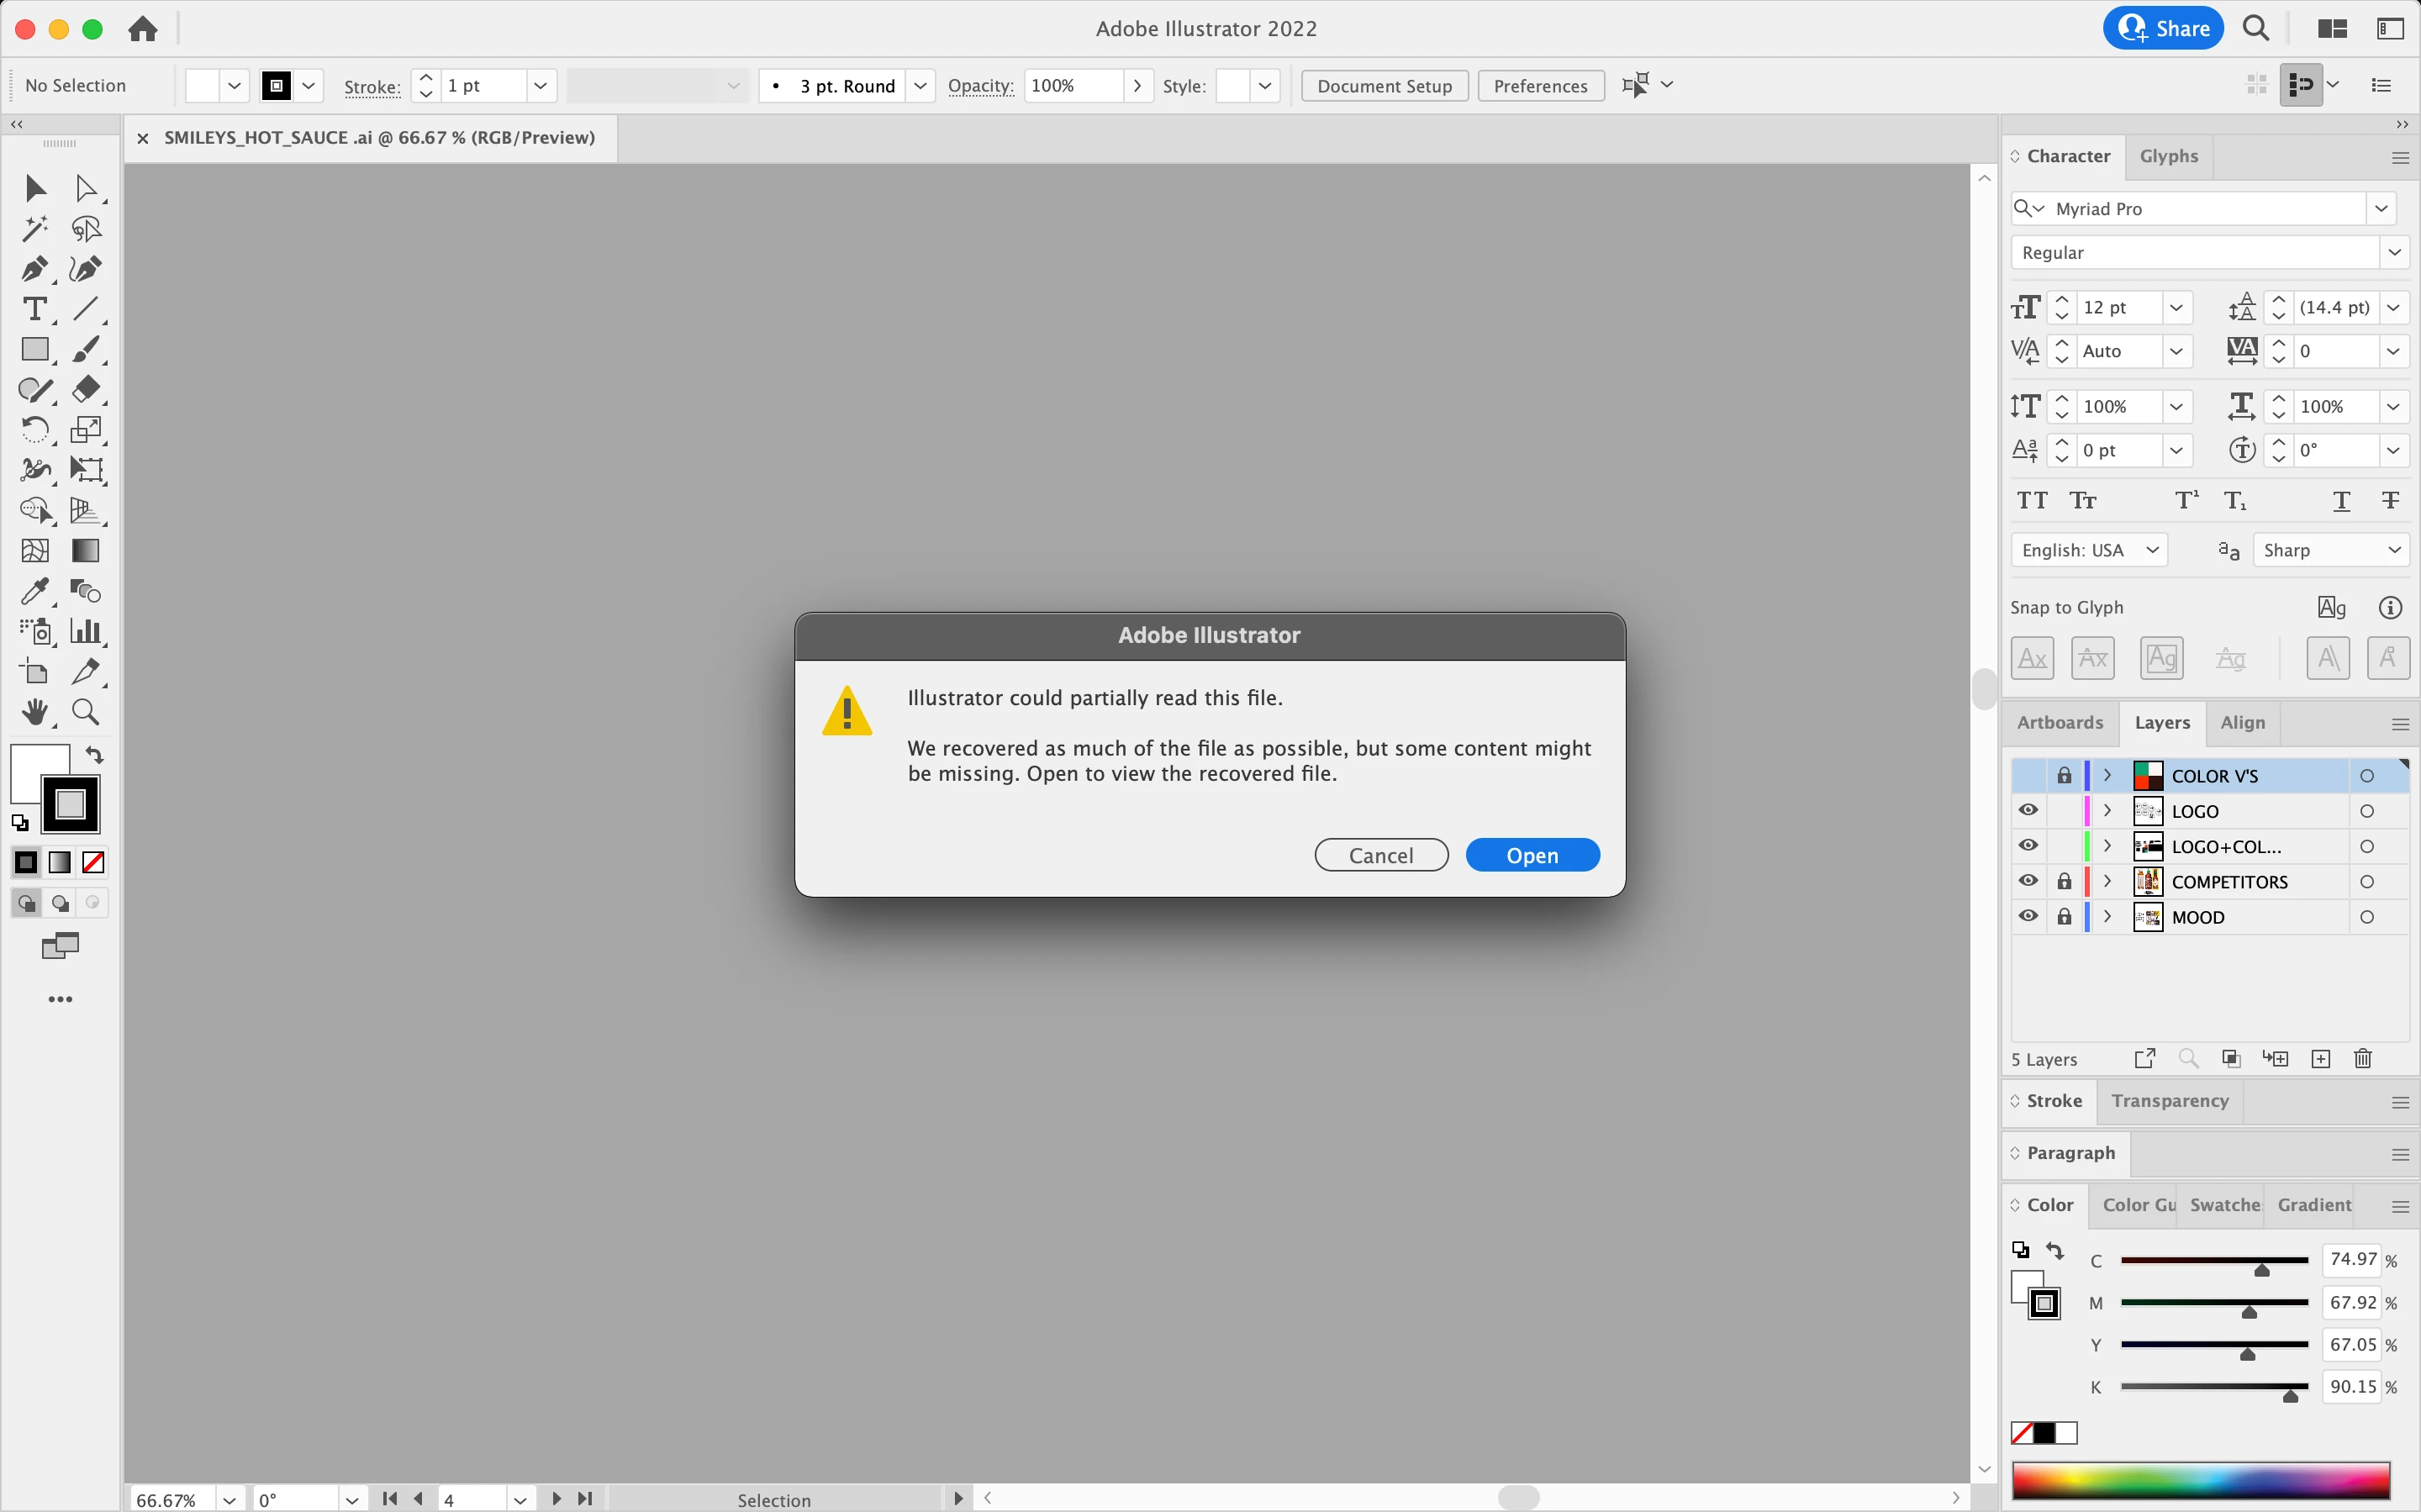2421x1512 pixels.
Task: Open the Glyphs tab
Action: tap(2168, 156)
